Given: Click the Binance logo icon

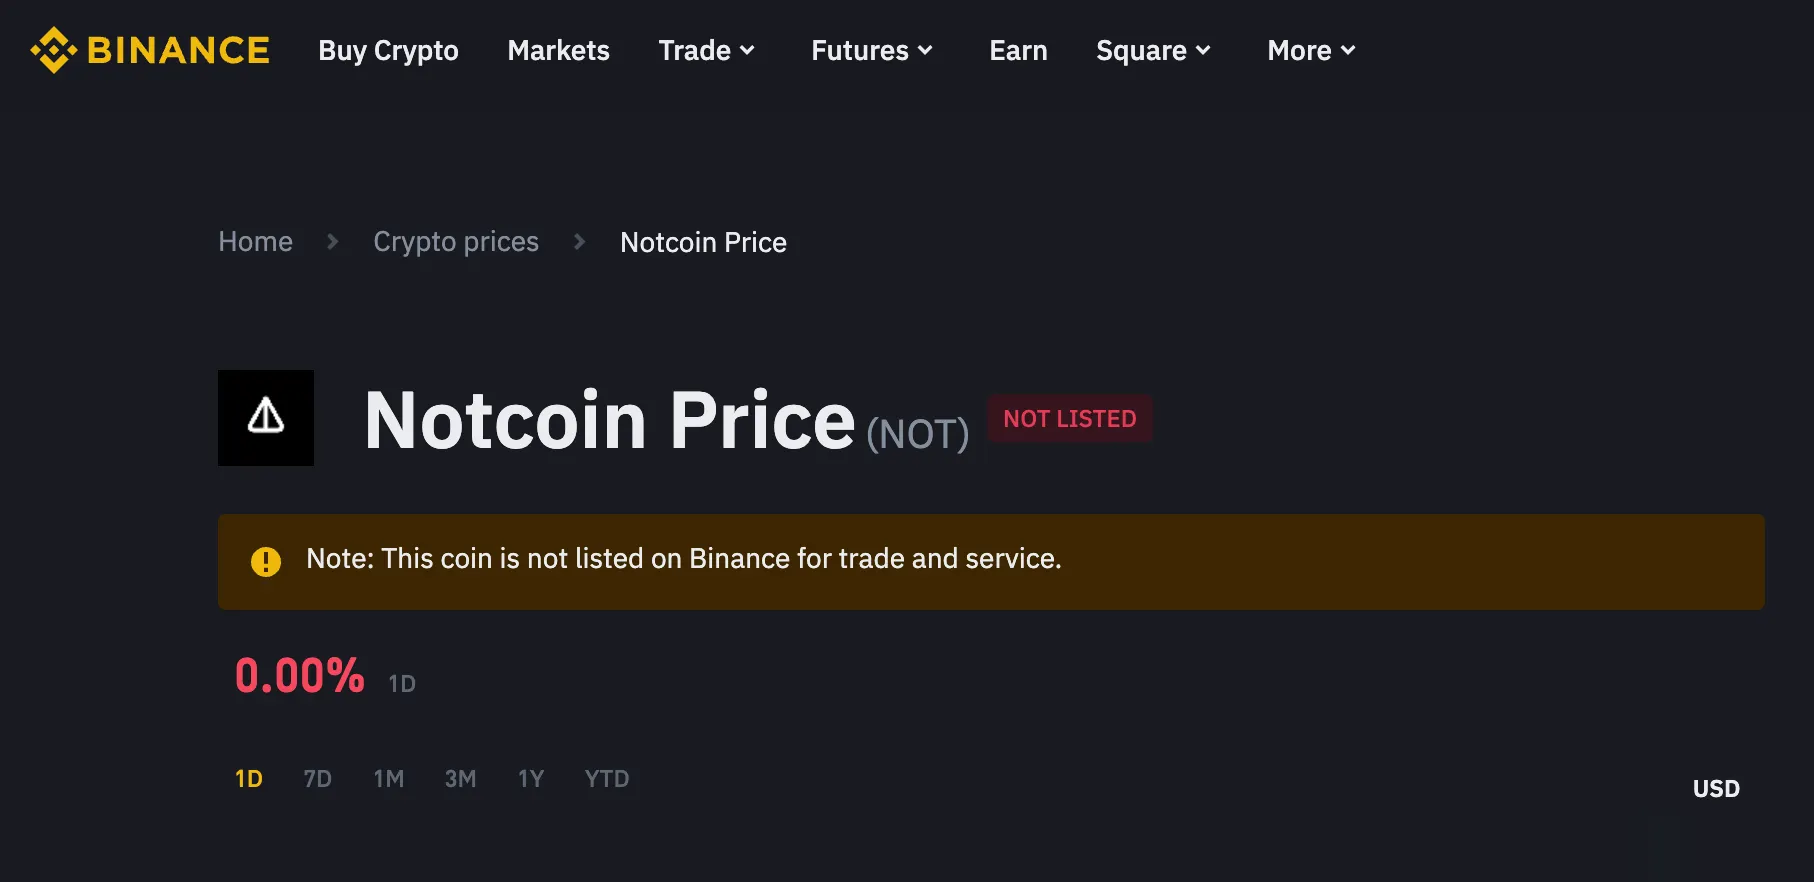Looking at the screenshot, I should click(54, 50).
